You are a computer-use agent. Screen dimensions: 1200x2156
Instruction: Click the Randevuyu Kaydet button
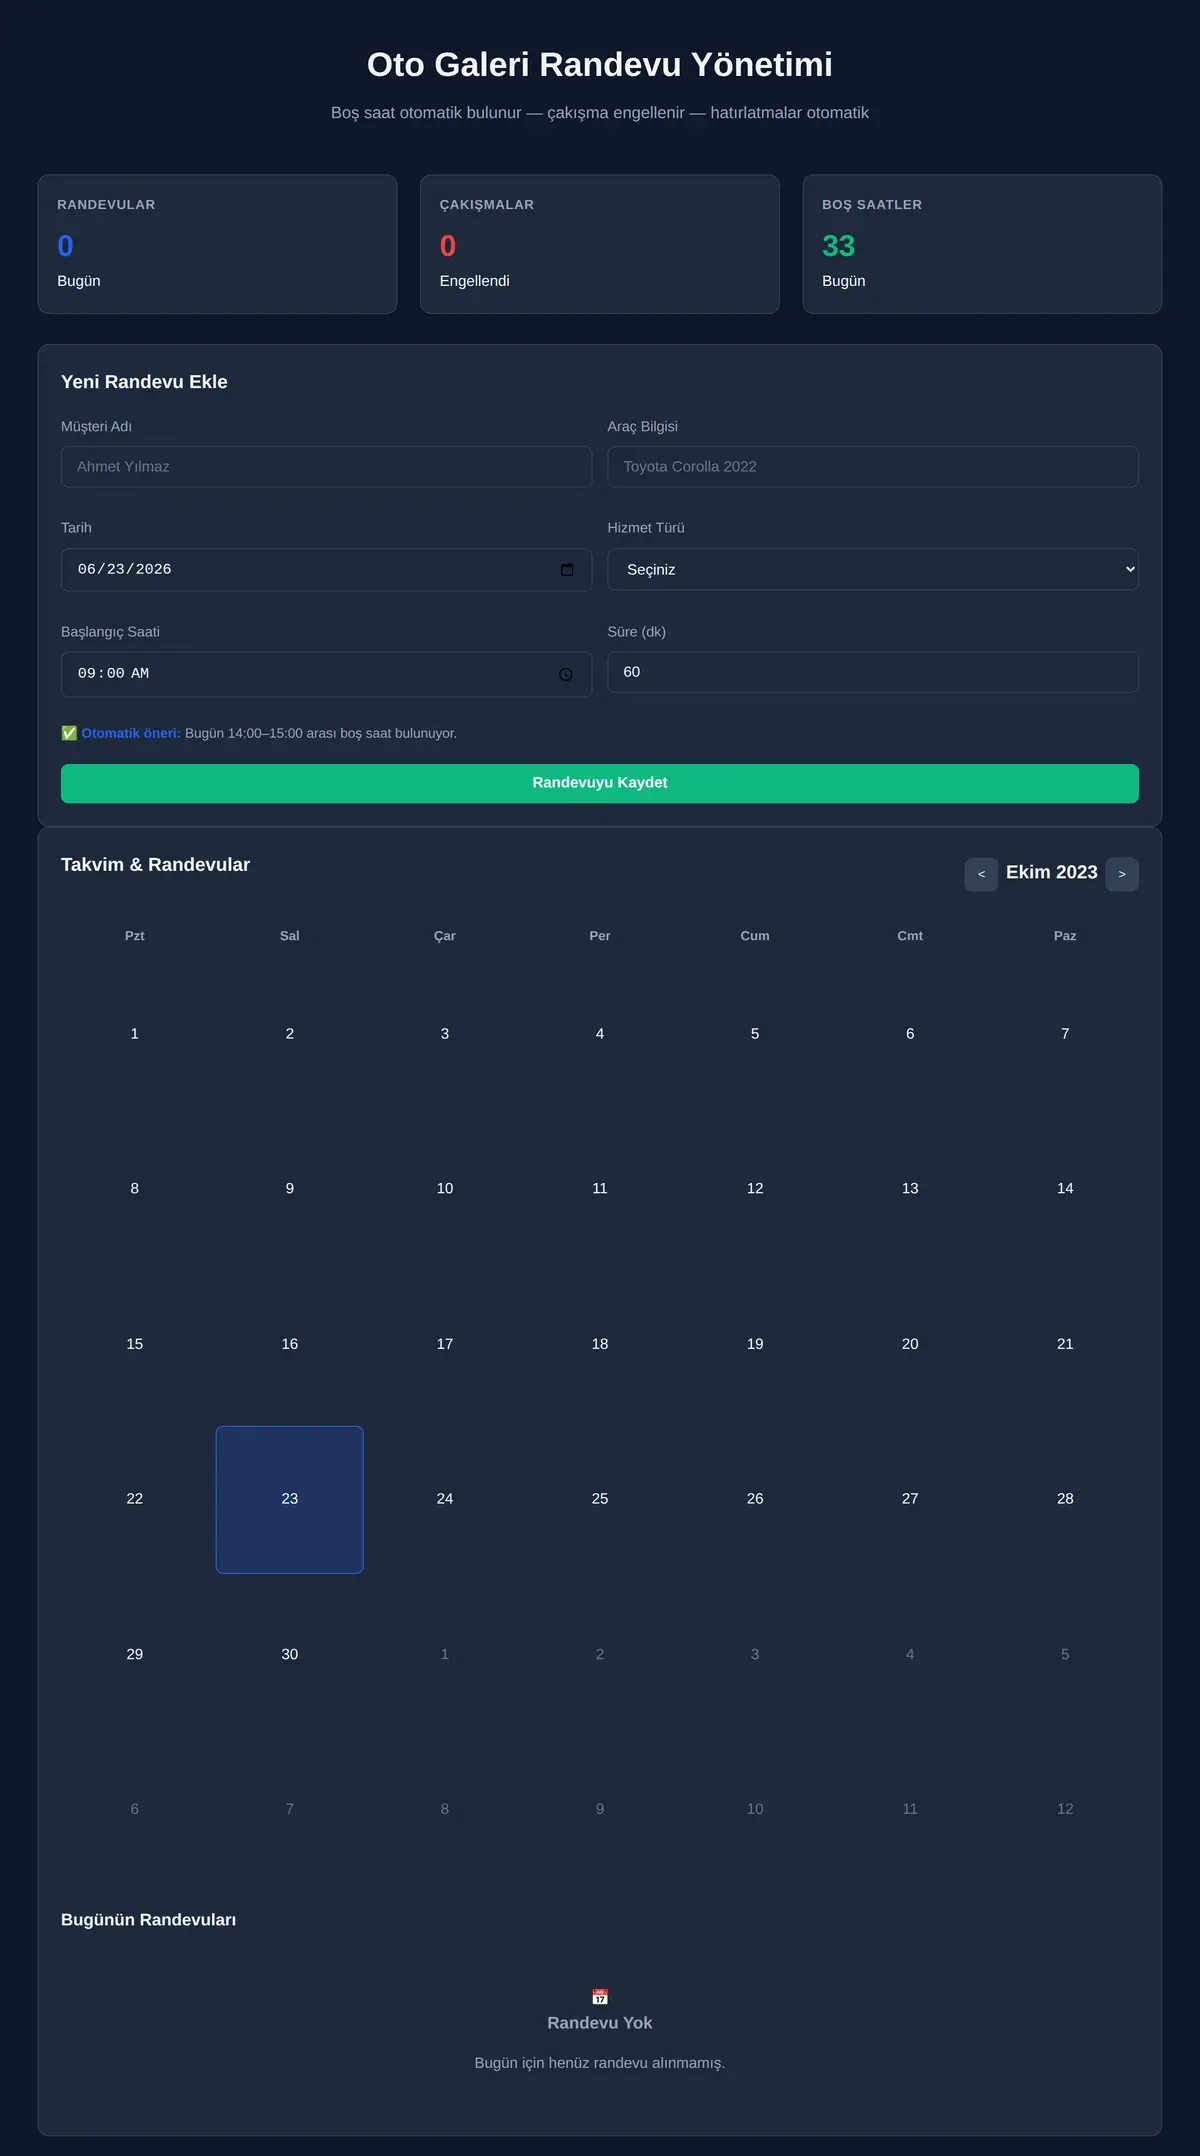(x=600, y=783)
